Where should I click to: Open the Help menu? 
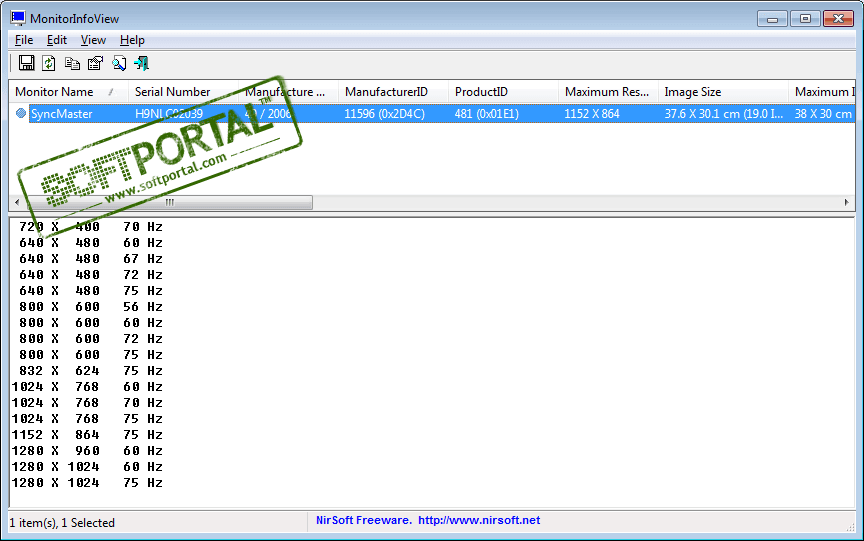[x=132, y=40]
